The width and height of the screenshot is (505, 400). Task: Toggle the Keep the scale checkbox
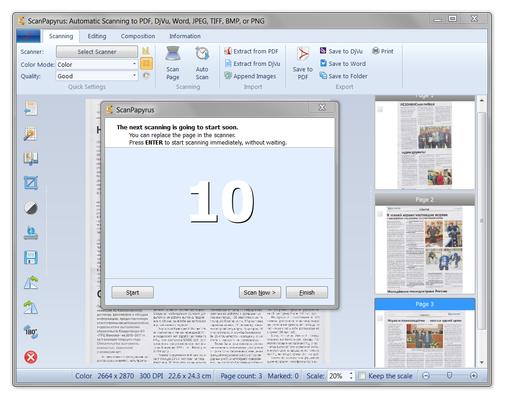(362, 376)
